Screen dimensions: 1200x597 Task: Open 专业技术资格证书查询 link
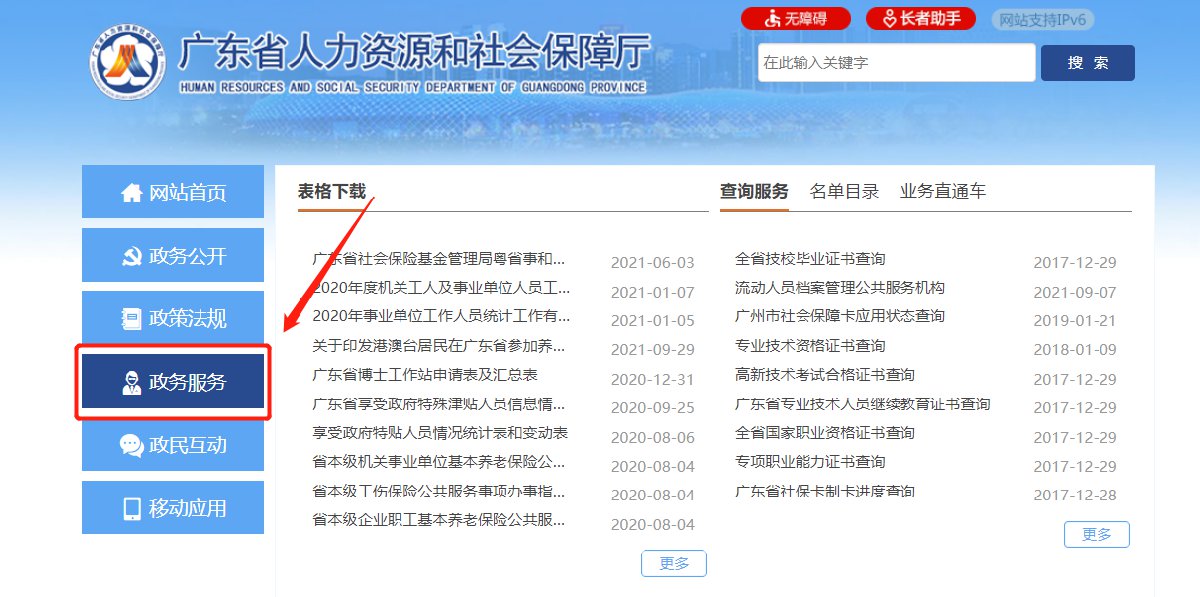(x=810, y=346)
